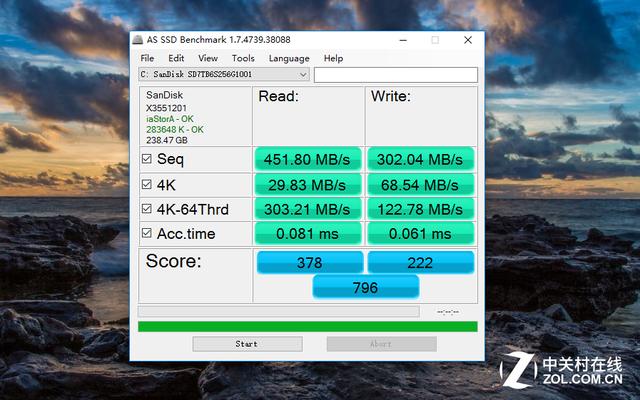Image resolution: width=640 pixels, height=400 pixels.
Task: Select the write access time 0.061 ms
Action: tap(420, 233)
